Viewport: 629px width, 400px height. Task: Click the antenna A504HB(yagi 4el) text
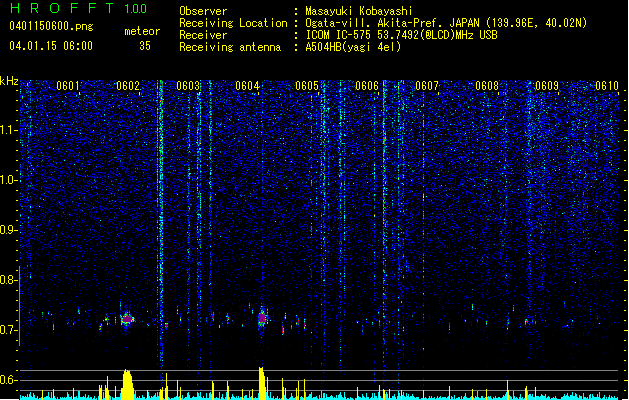click(353, 47)
